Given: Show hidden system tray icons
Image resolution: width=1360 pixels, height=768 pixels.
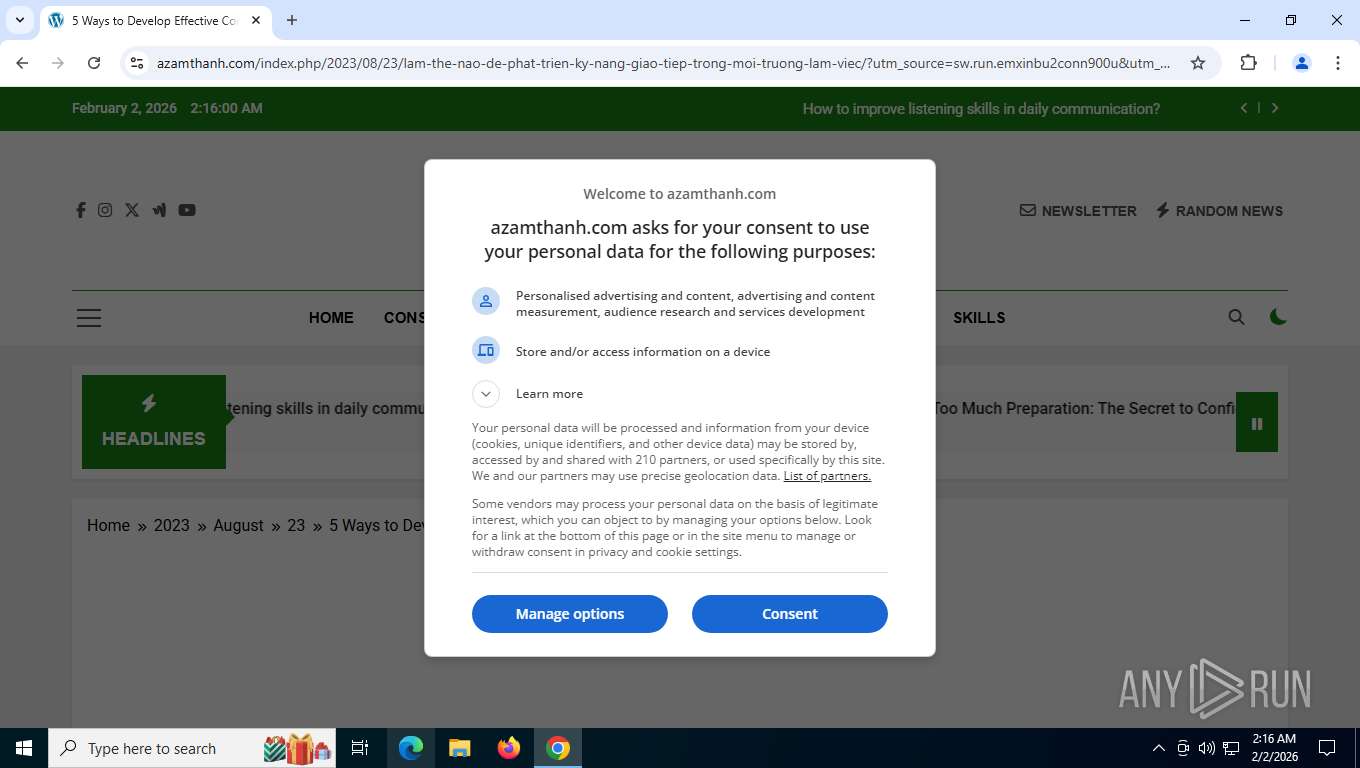Looking at the screenshot, I should (1159, 748).
